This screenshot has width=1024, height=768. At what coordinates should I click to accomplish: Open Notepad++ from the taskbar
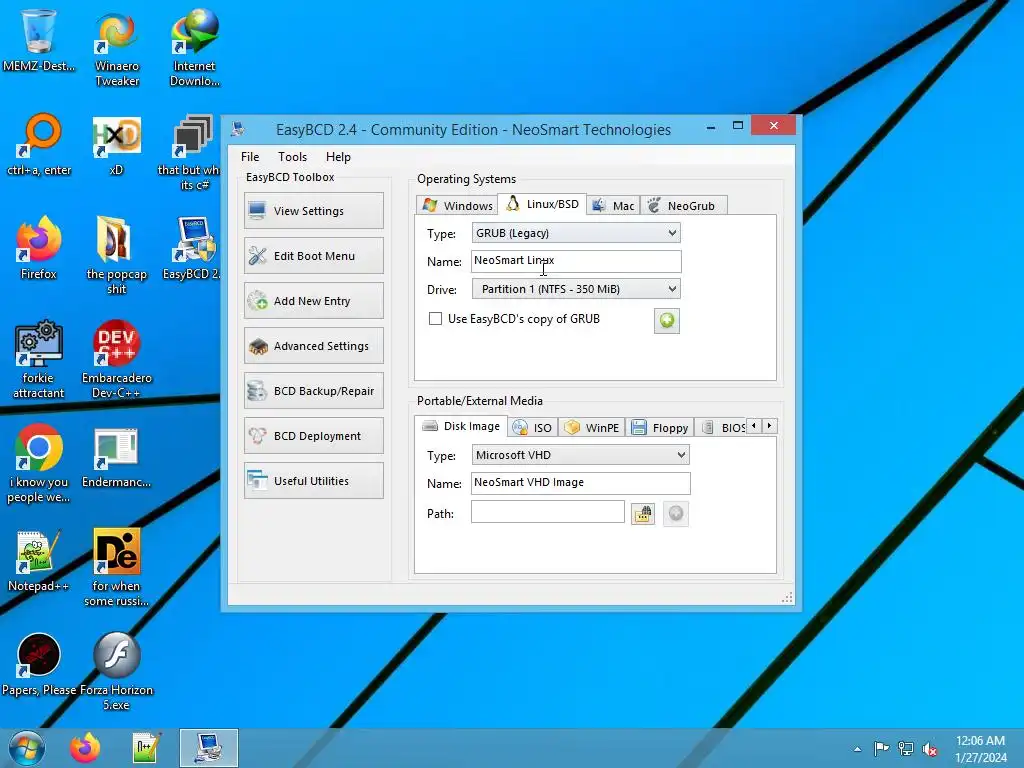[146, 748]
